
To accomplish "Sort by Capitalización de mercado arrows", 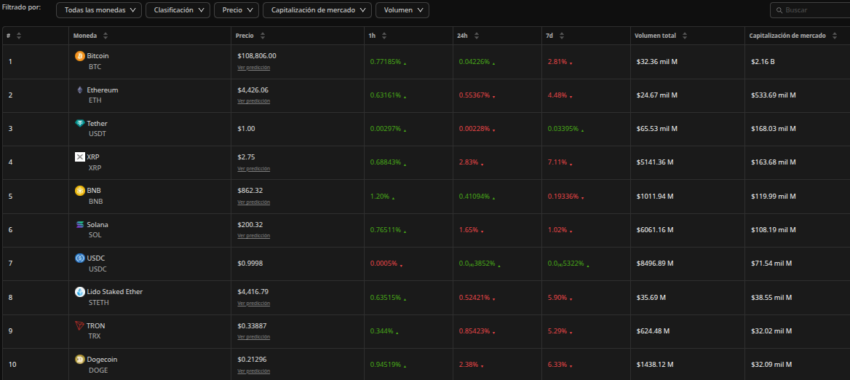I will click(x=834, y=36).
